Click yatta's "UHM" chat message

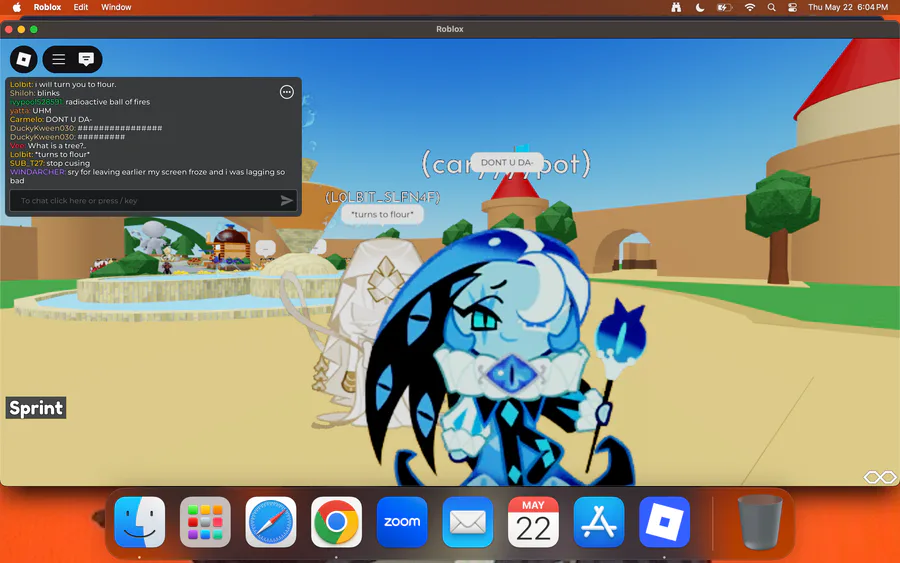(30, 110)
